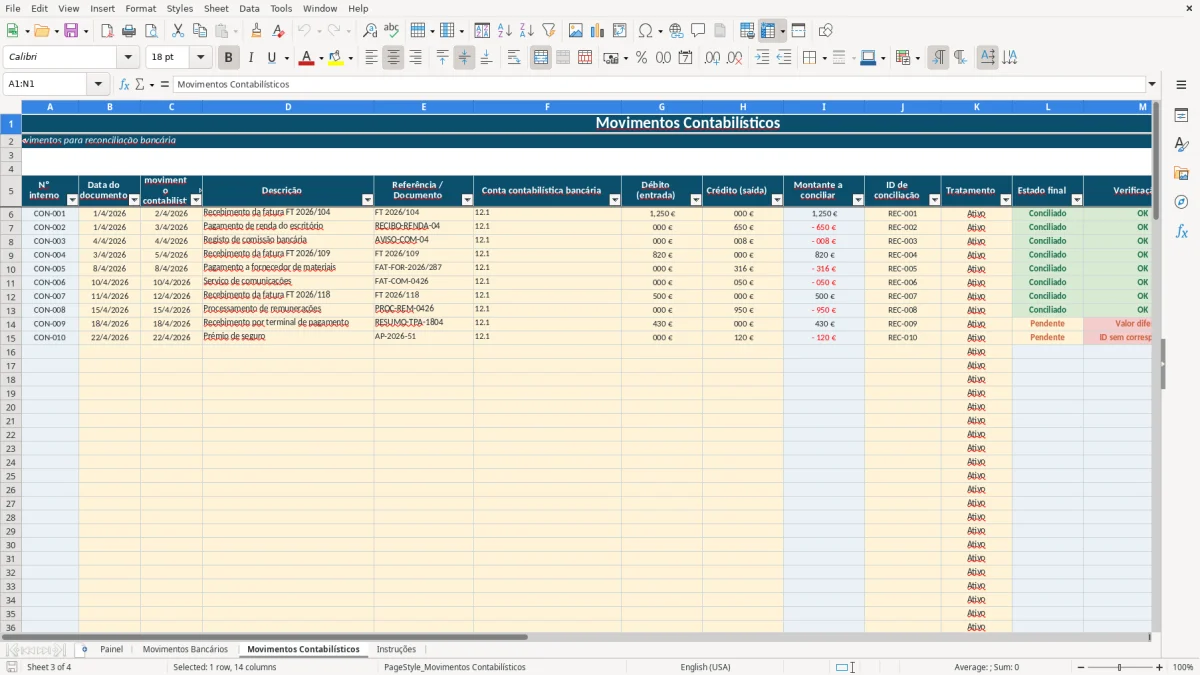
Task: Open filter dropdown on Estado final column
Action: pos(1076,200)
